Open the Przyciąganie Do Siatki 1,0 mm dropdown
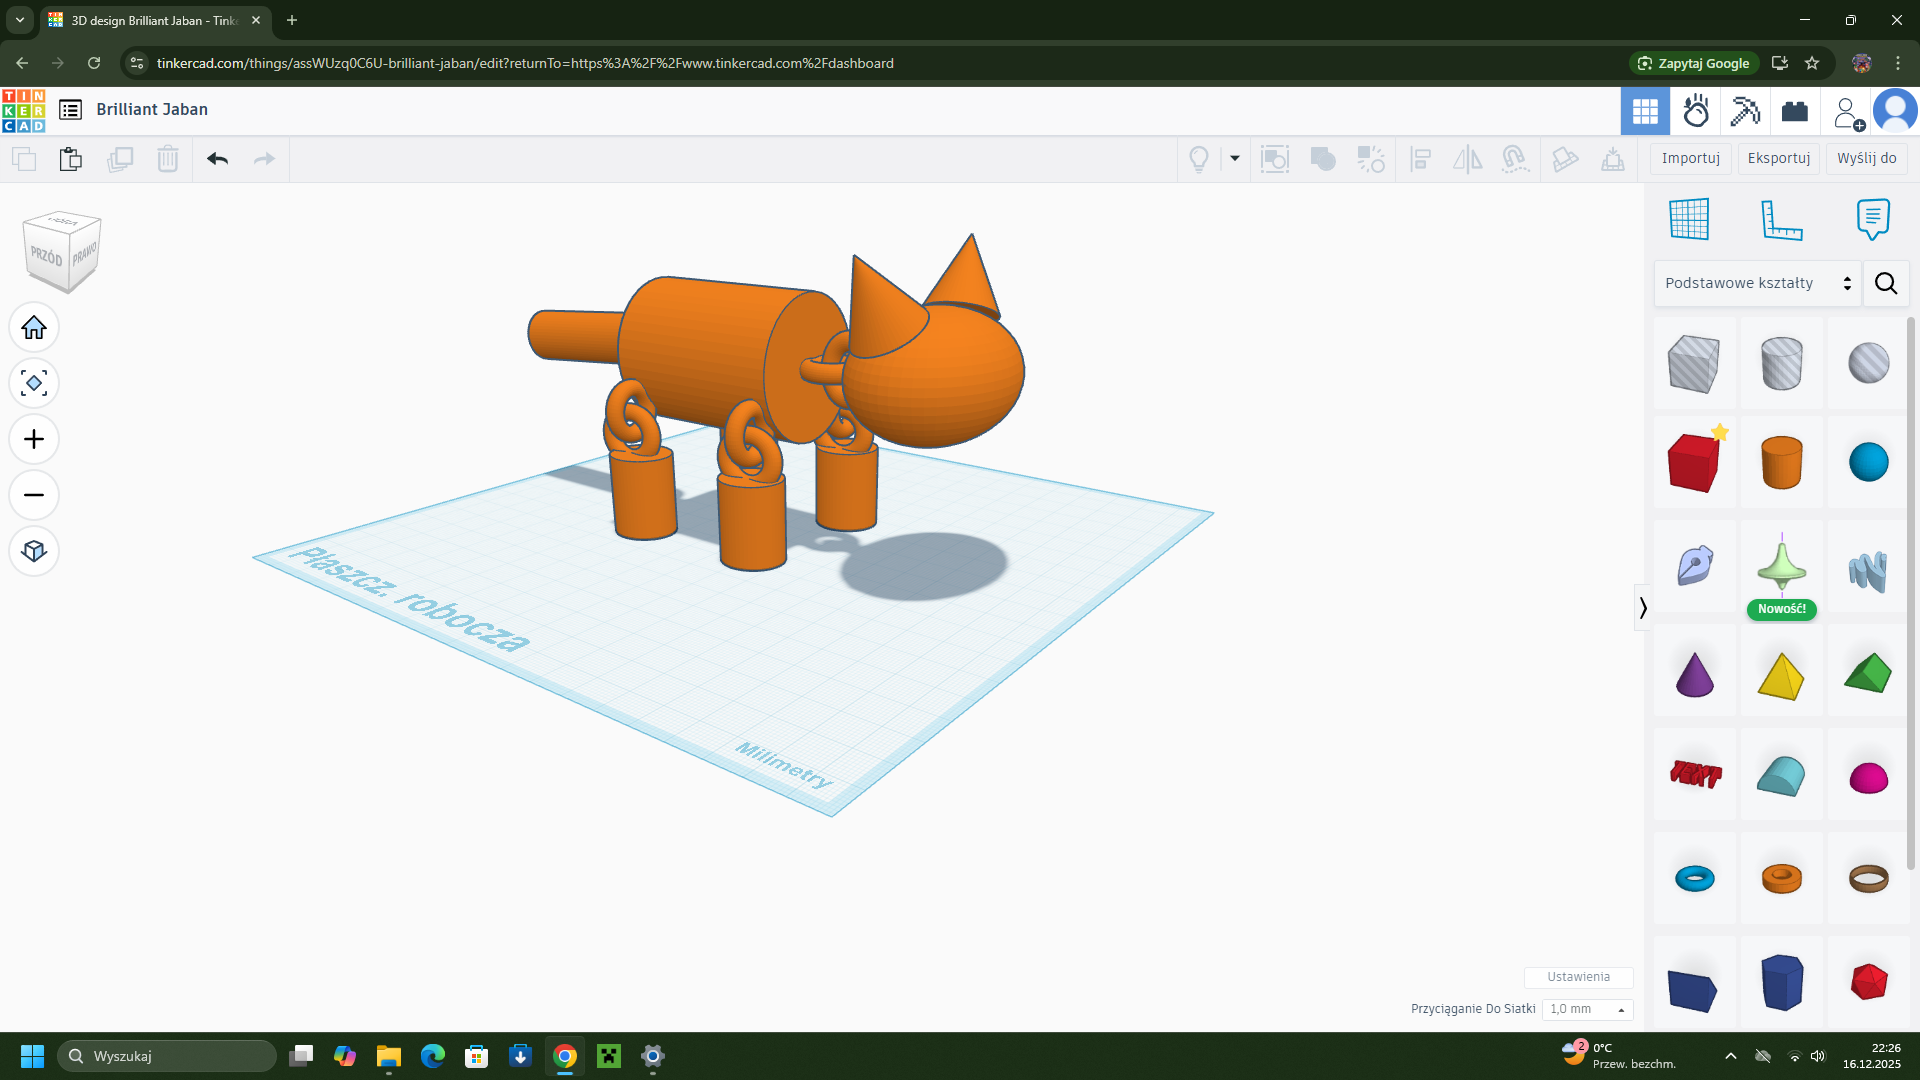The width and height of the screenshot is (1920, 1080). [x=1587, y=1010]
